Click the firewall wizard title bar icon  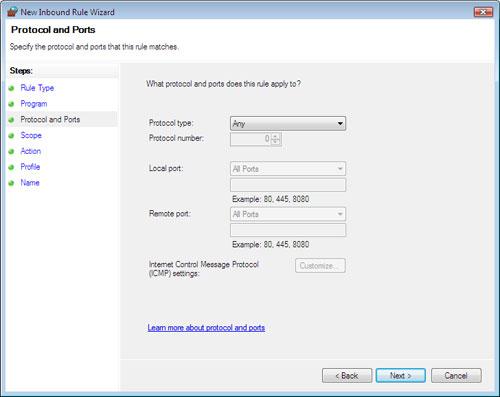point(12,12)
